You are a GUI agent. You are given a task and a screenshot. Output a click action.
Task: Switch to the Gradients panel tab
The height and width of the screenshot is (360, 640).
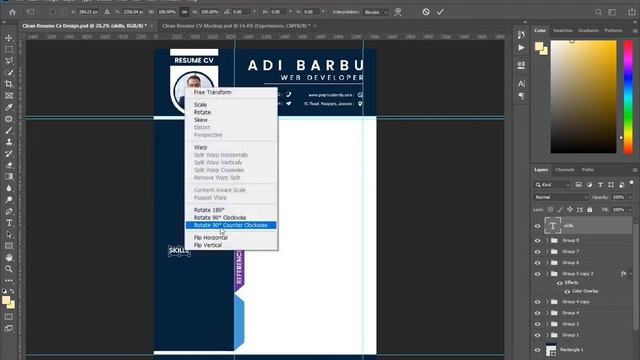588,31
